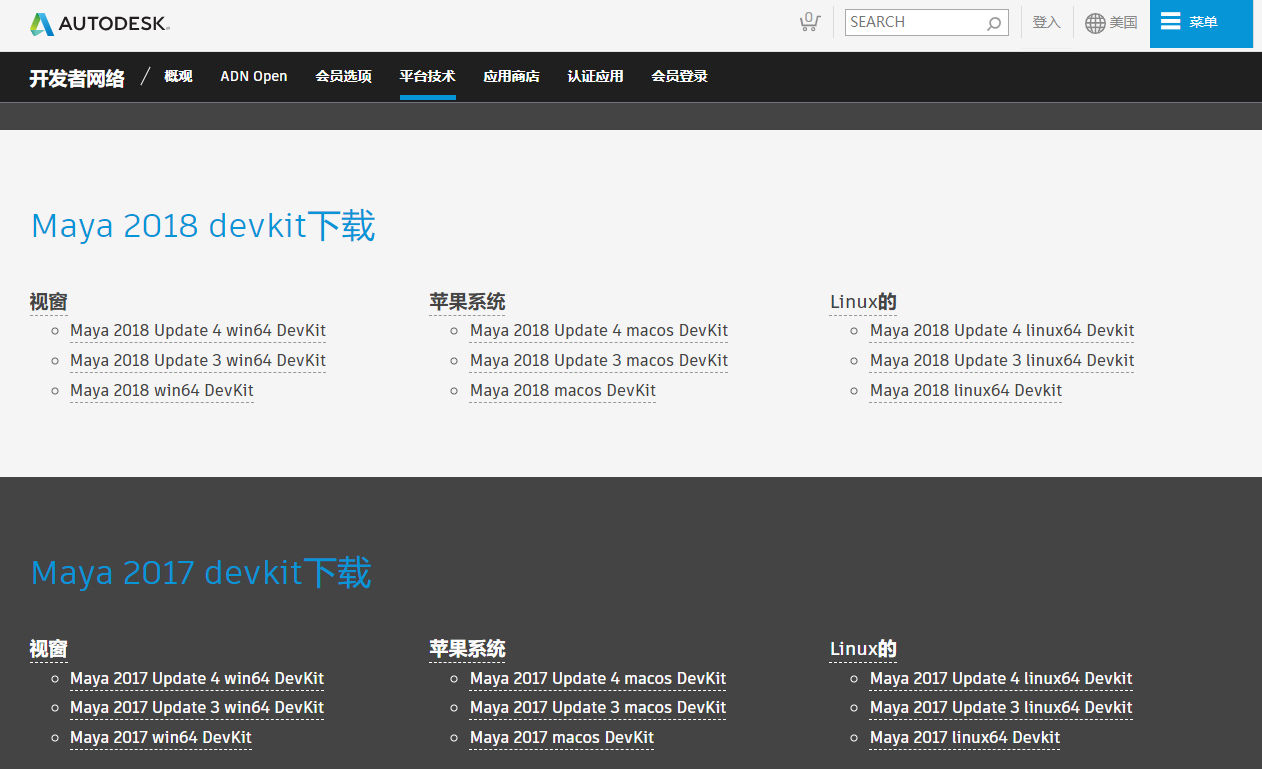This screenshot has width=1262, height=769.
Task: Switch to the 平台技术 tab
Action: click(427, 76)
